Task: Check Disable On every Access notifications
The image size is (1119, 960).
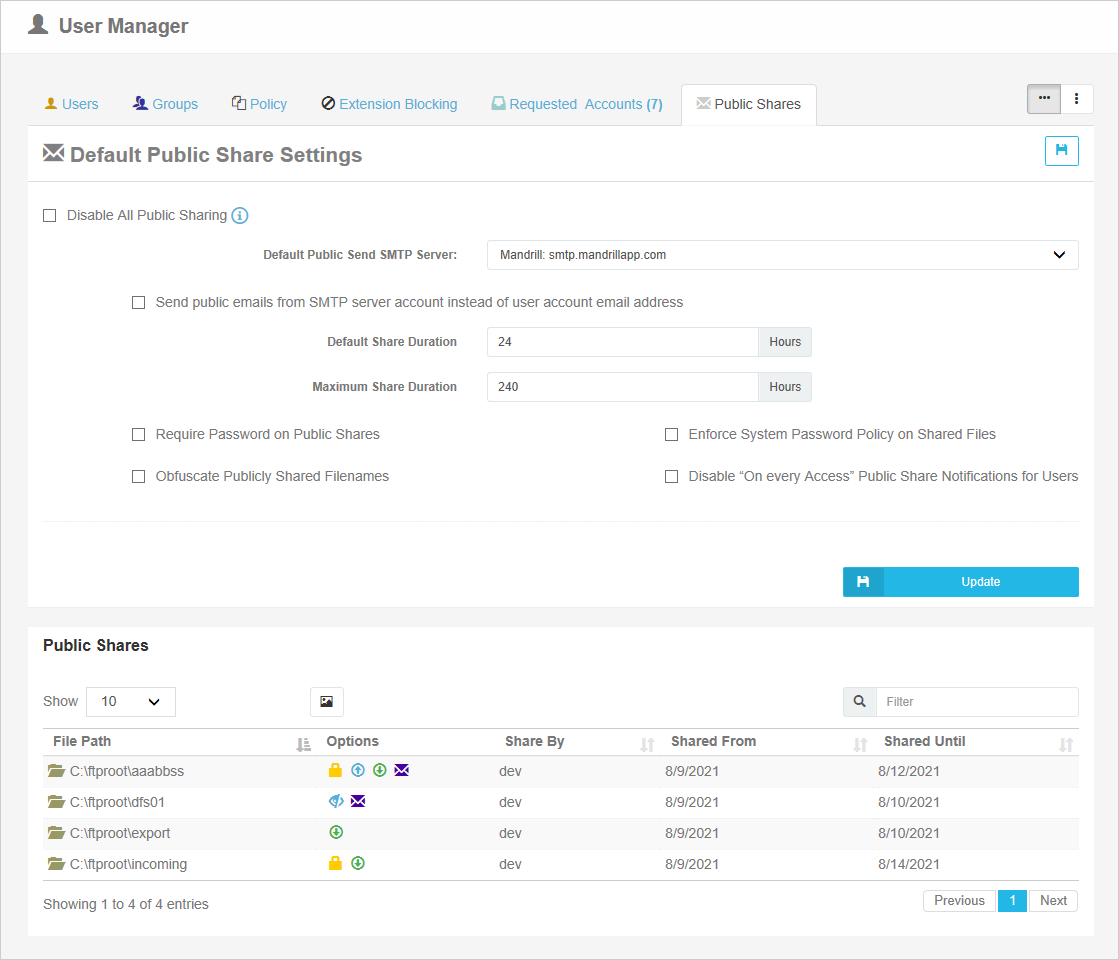Action: (672, 477)
